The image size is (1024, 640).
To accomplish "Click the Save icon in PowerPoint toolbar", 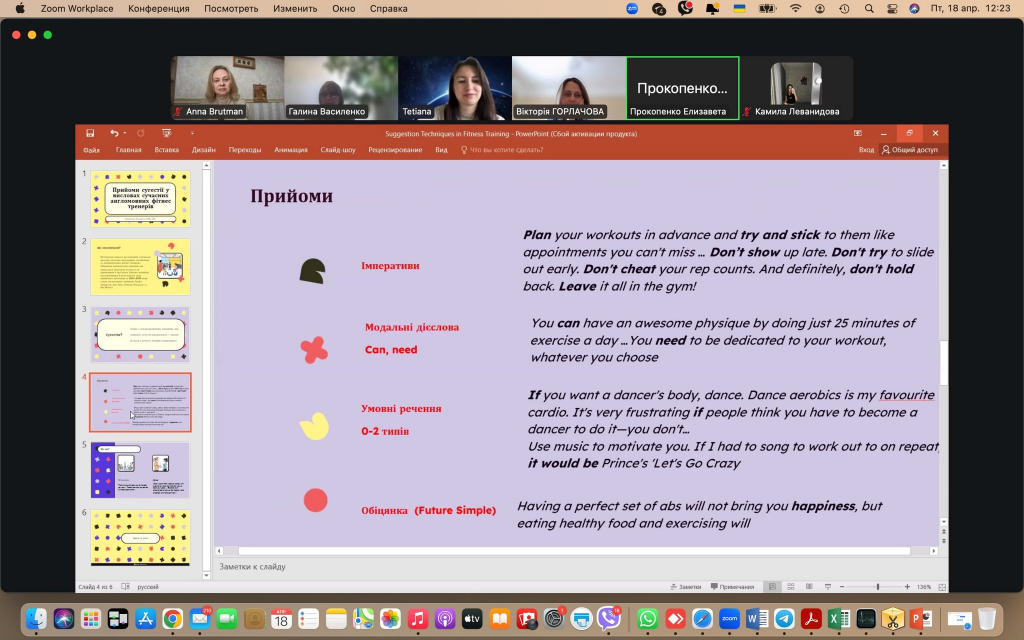I will click(90, 133).
